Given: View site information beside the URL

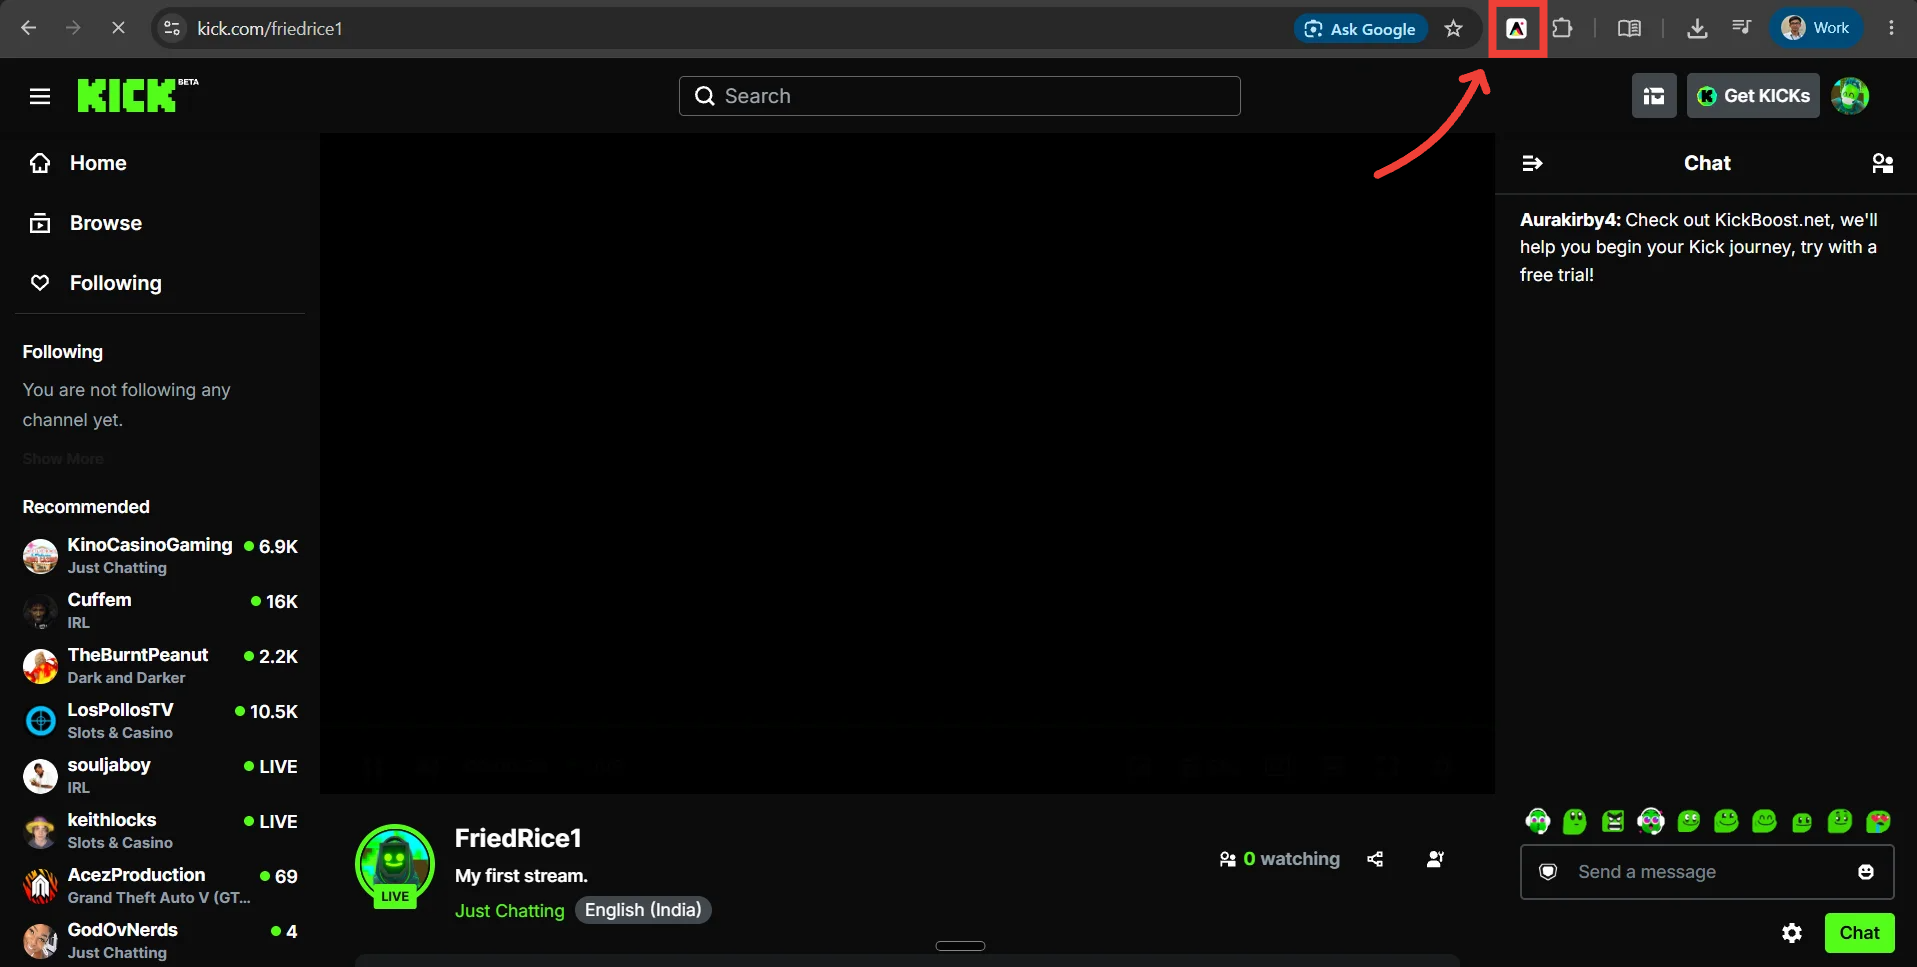Looking at the screenshot, I should click(172, 28).
